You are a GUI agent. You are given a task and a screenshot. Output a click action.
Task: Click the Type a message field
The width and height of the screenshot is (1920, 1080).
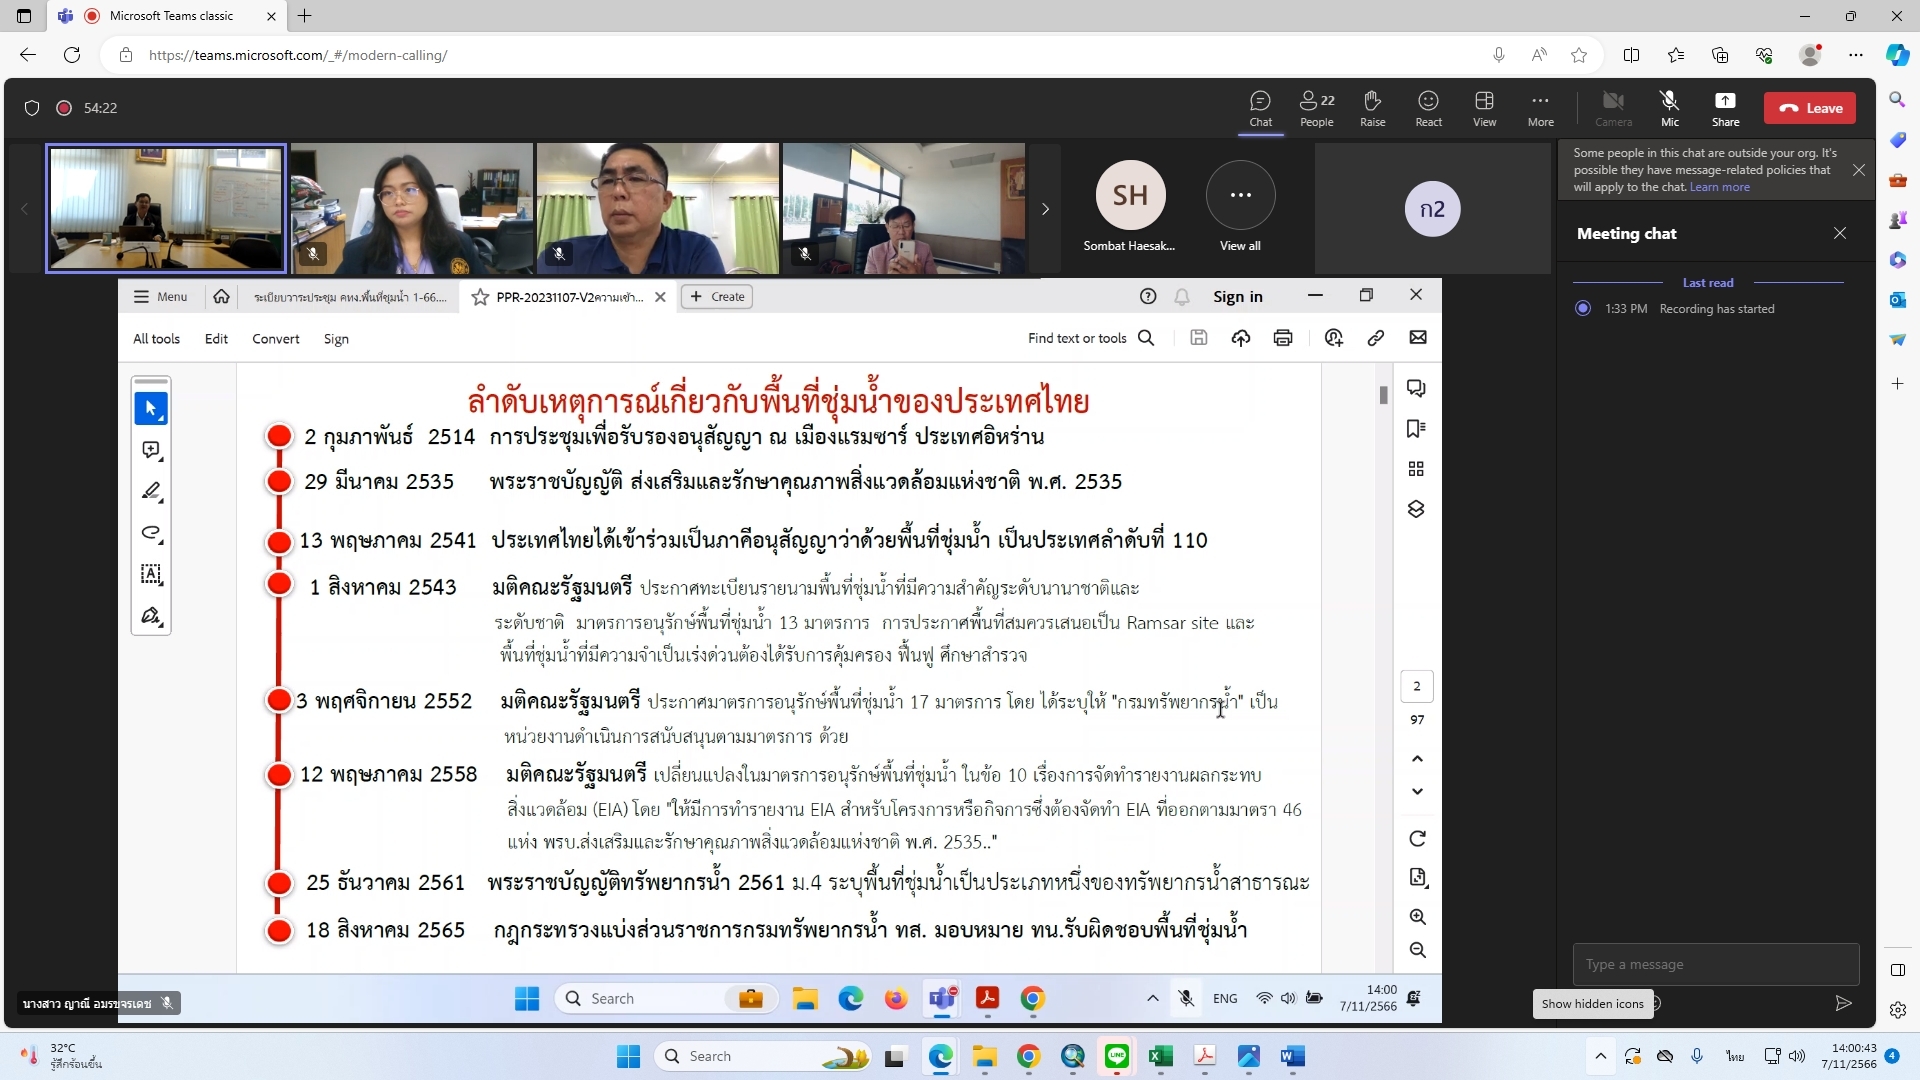click(1714, 964)
